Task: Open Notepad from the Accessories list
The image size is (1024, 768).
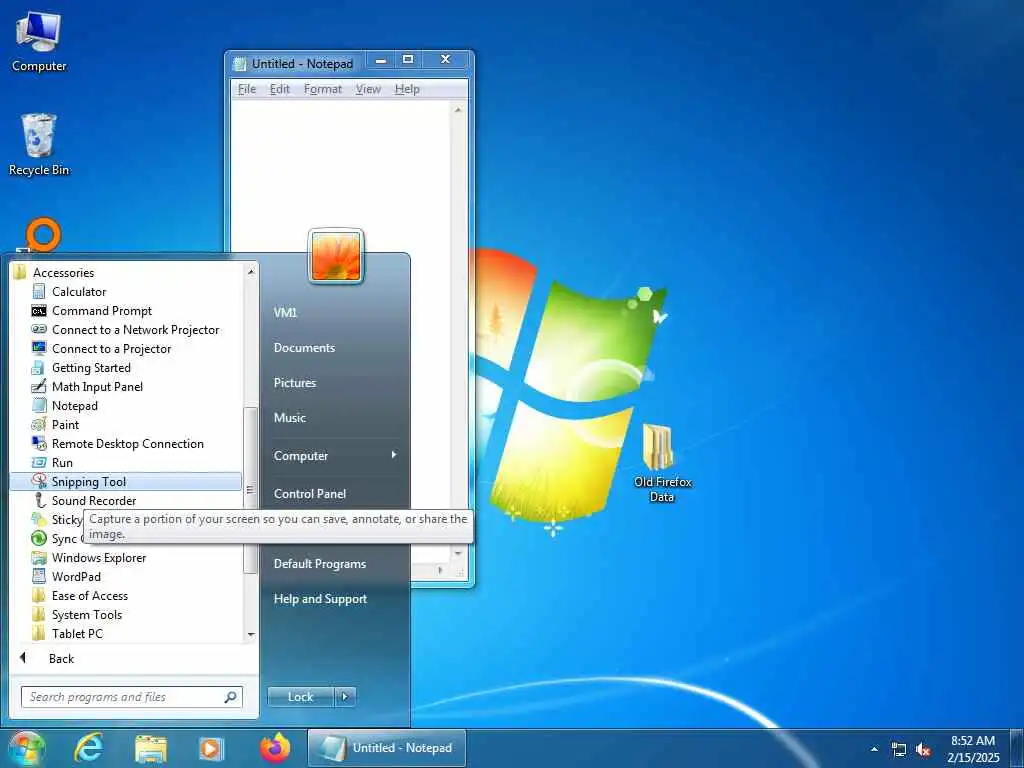Action: pyautogui.click(x=74, y=406)
